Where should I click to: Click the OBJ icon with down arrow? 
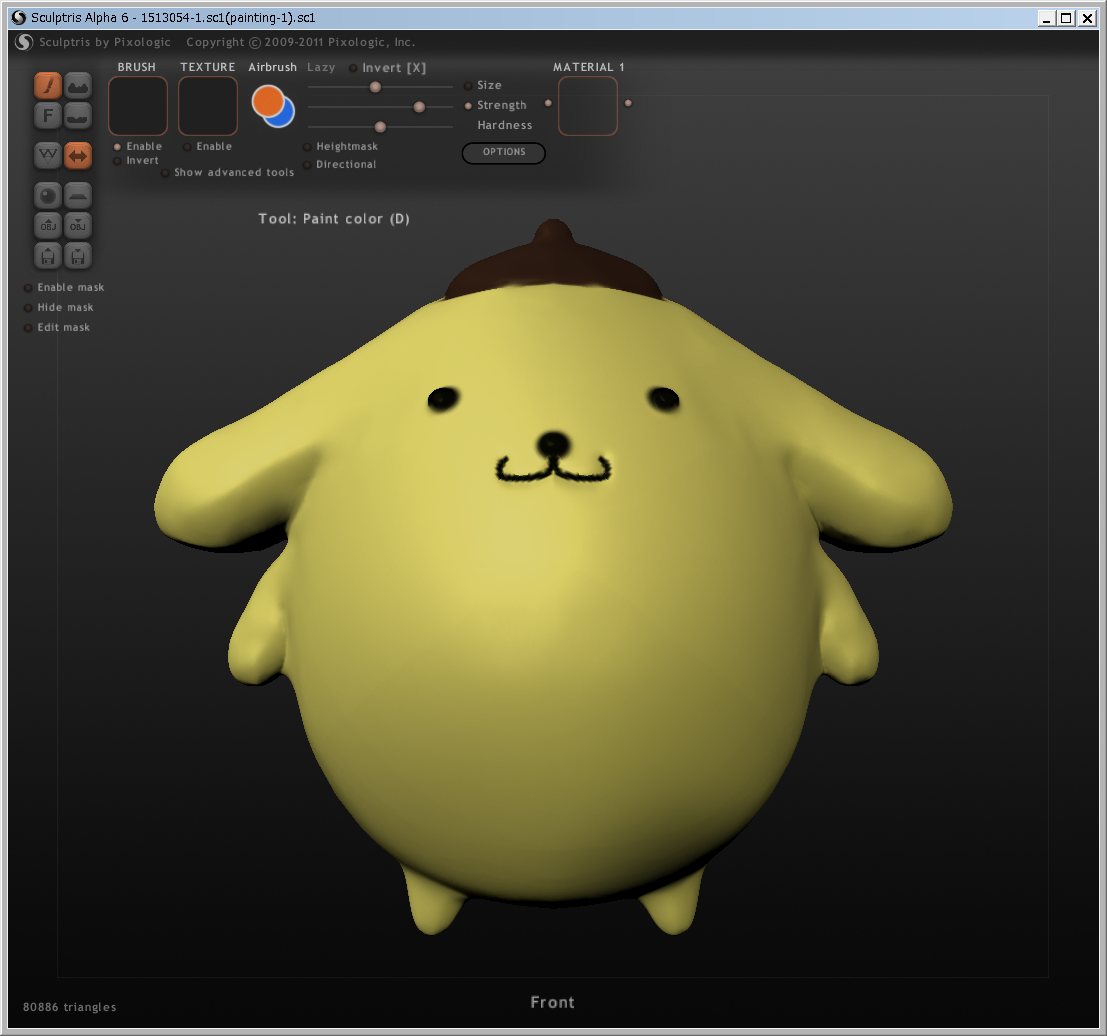click(78, 225)
